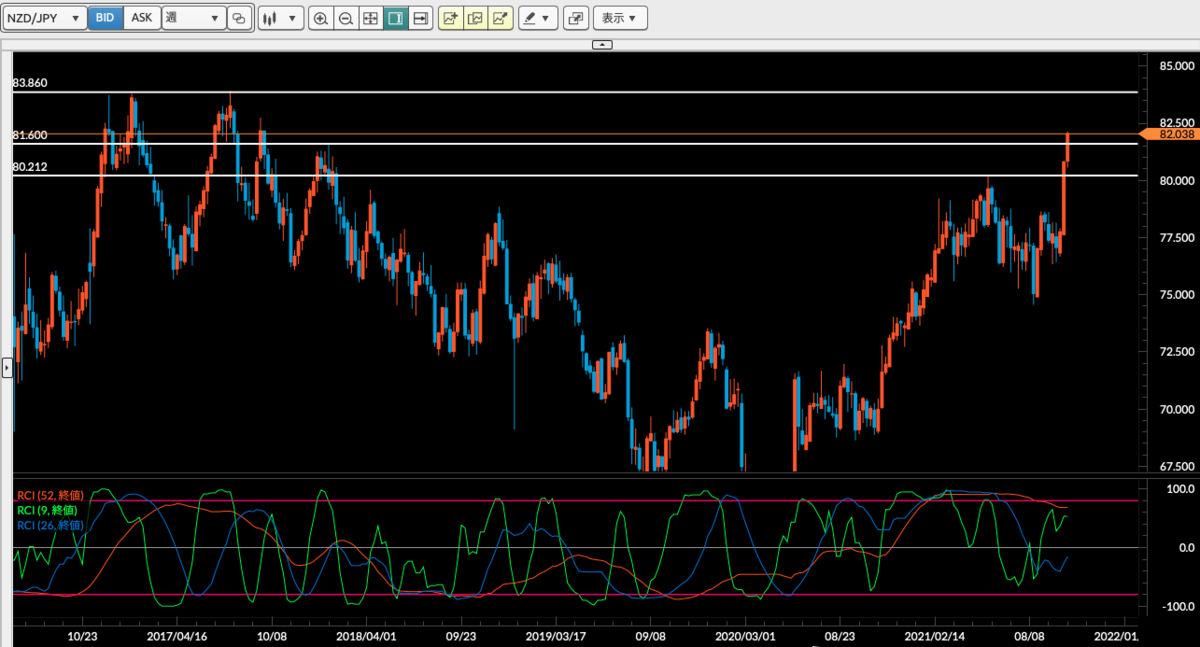Click the add indicator chart icon
Image resolution: width=1200 pixels, height=647 pixels.
click(451, 18)
